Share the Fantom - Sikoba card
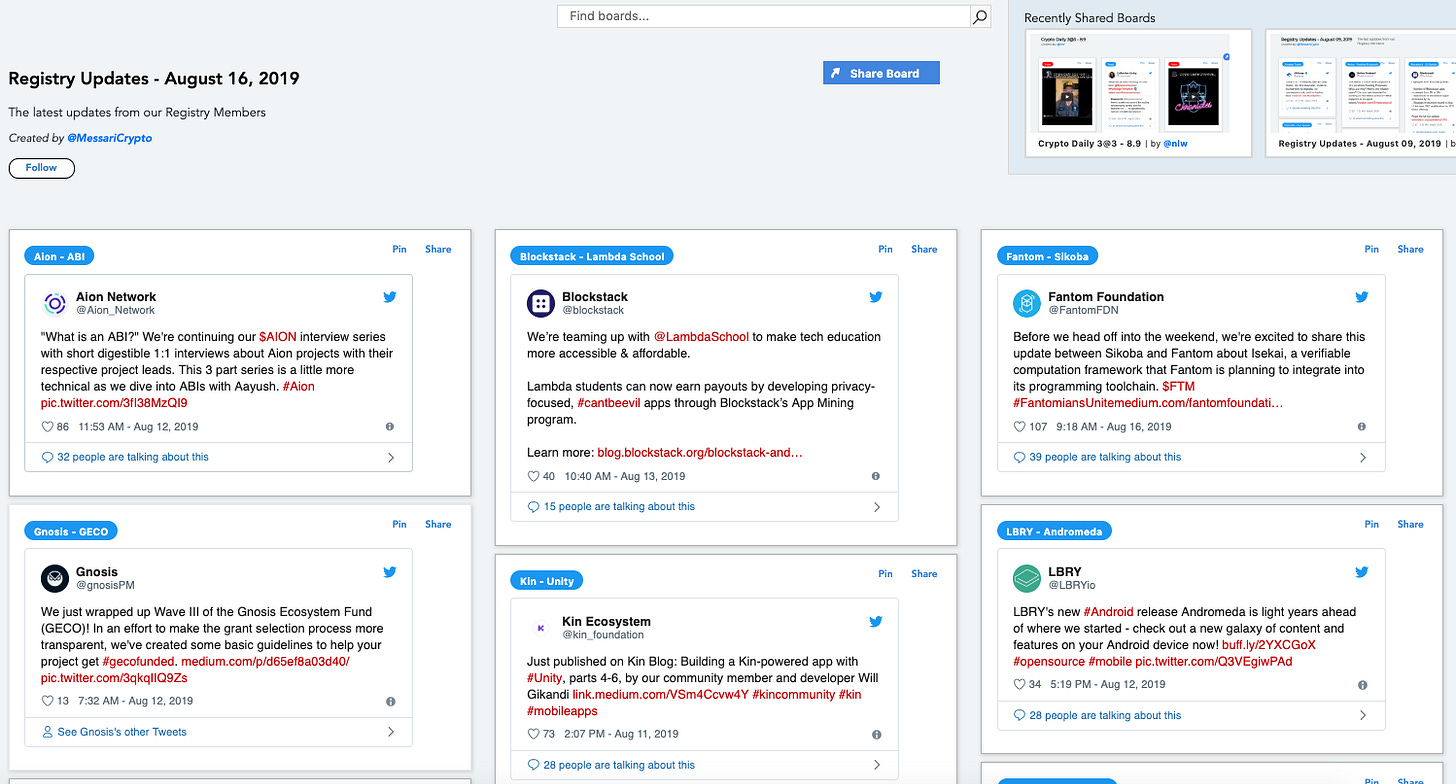1456x784 pixels. [x=1410, y=249]
